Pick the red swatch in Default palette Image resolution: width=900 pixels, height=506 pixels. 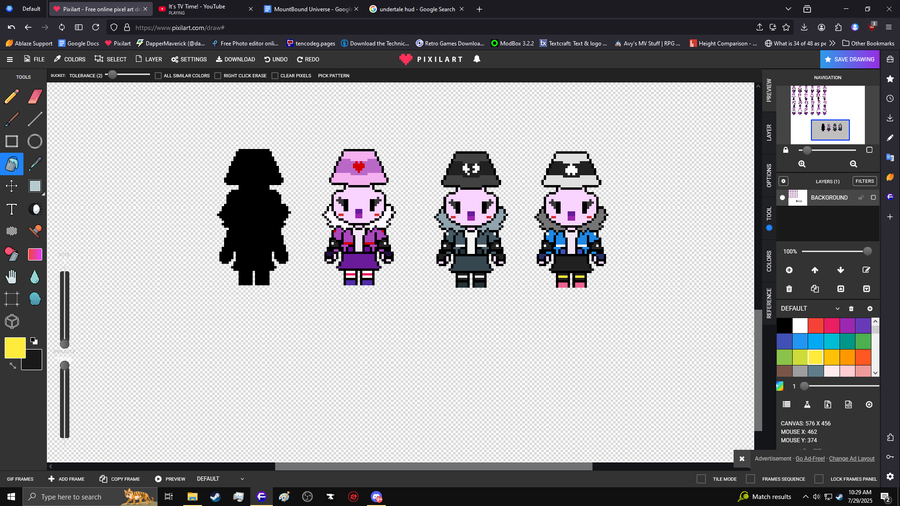[x=816, y=325]
